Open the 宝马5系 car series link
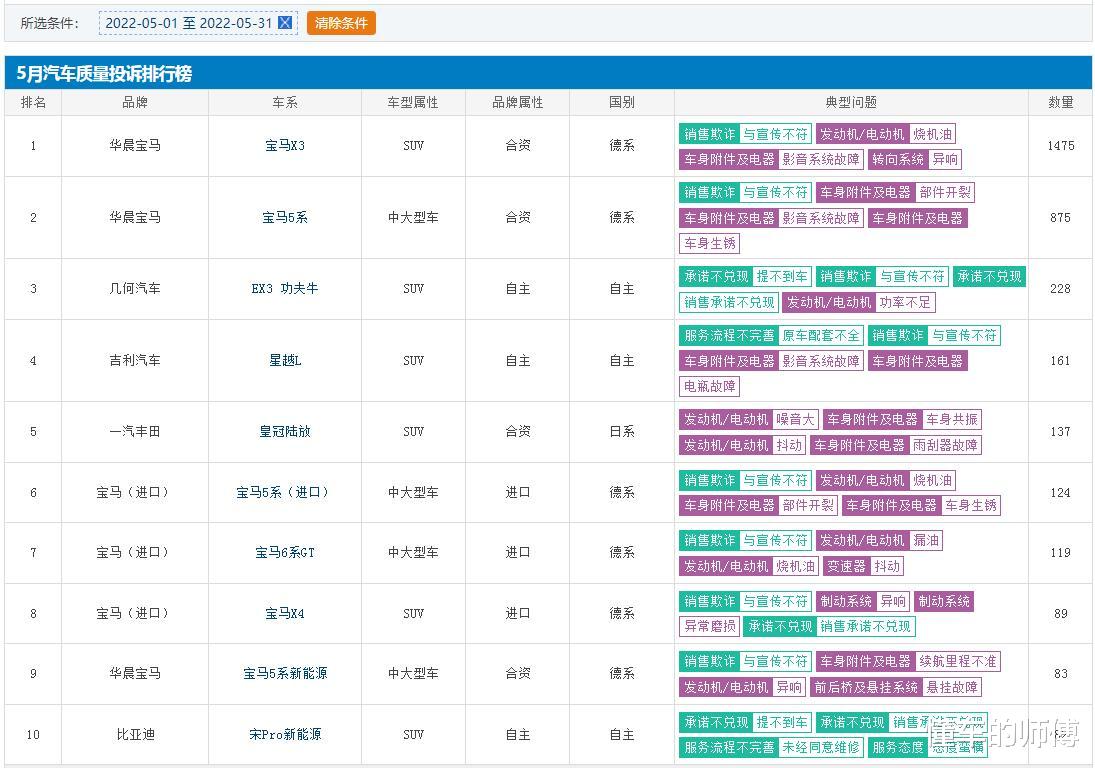 (285, 218)
